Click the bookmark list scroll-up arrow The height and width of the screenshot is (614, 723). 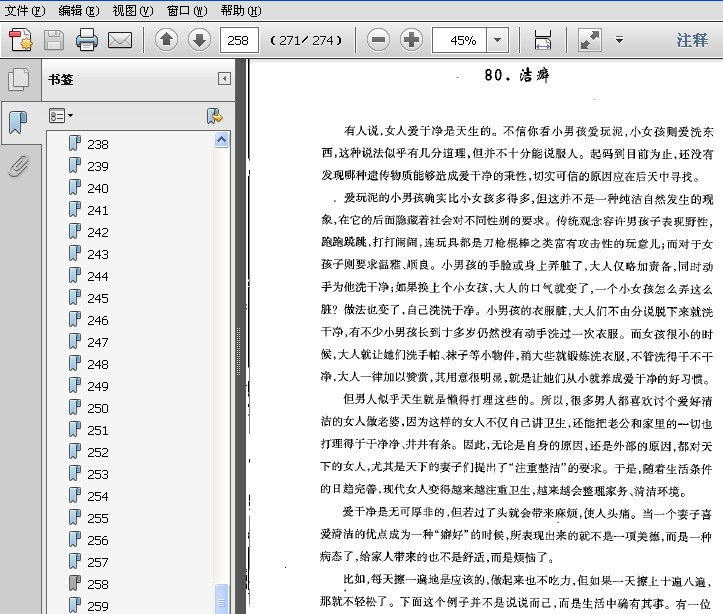tap(222, 140)
